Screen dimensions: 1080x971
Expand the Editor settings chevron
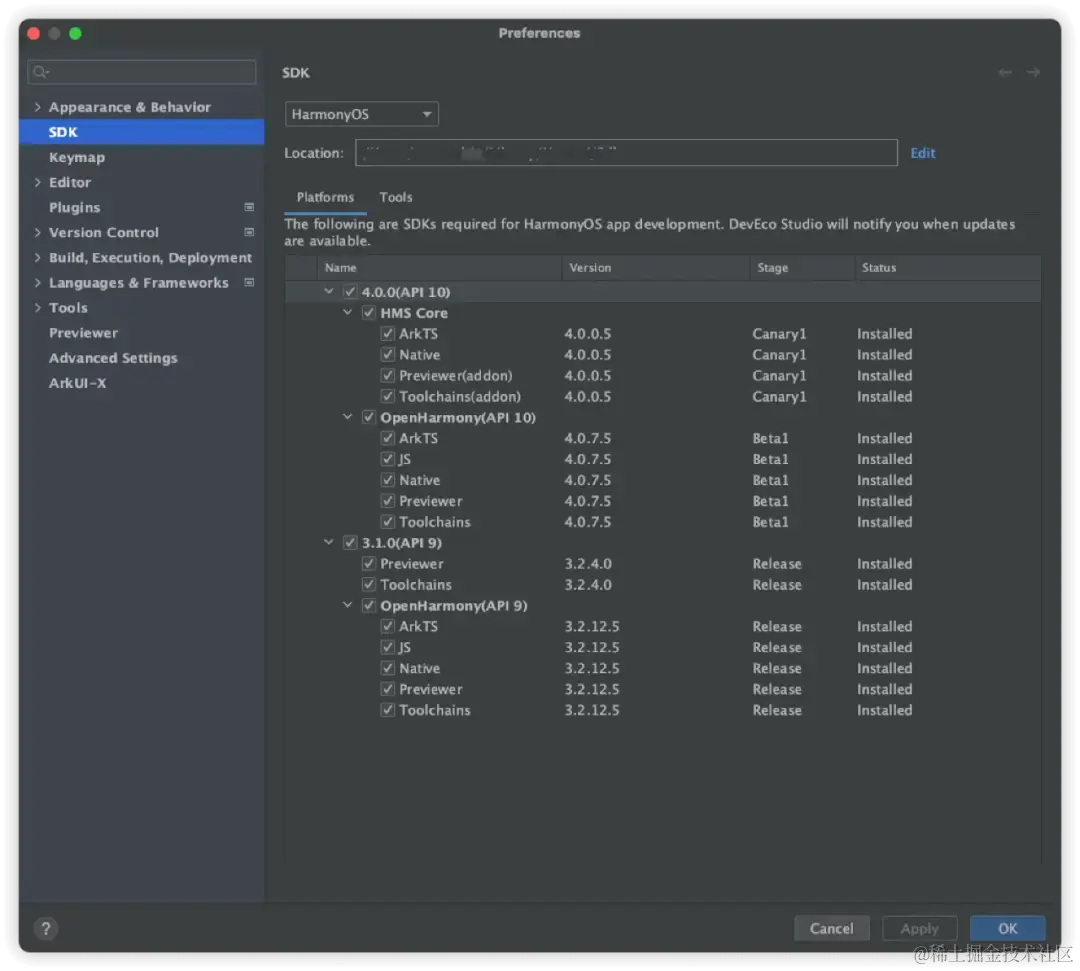[37, 182]
